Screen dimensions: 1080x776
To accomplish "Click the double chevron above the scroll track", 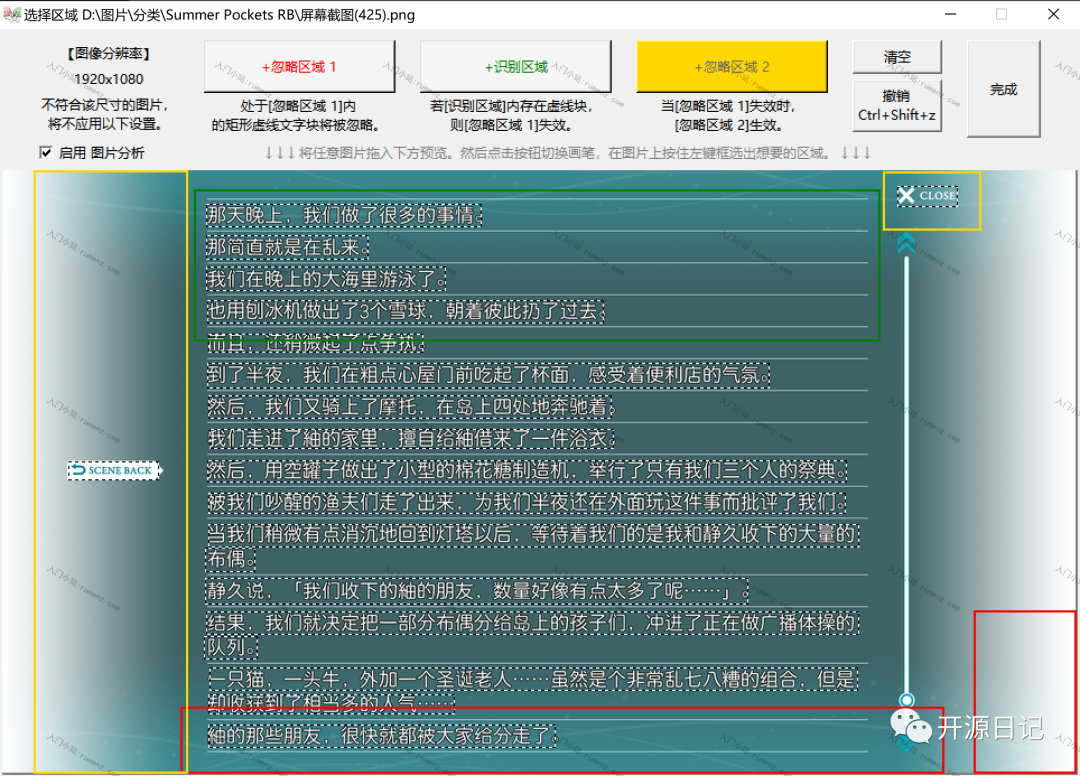I will 906,243.
